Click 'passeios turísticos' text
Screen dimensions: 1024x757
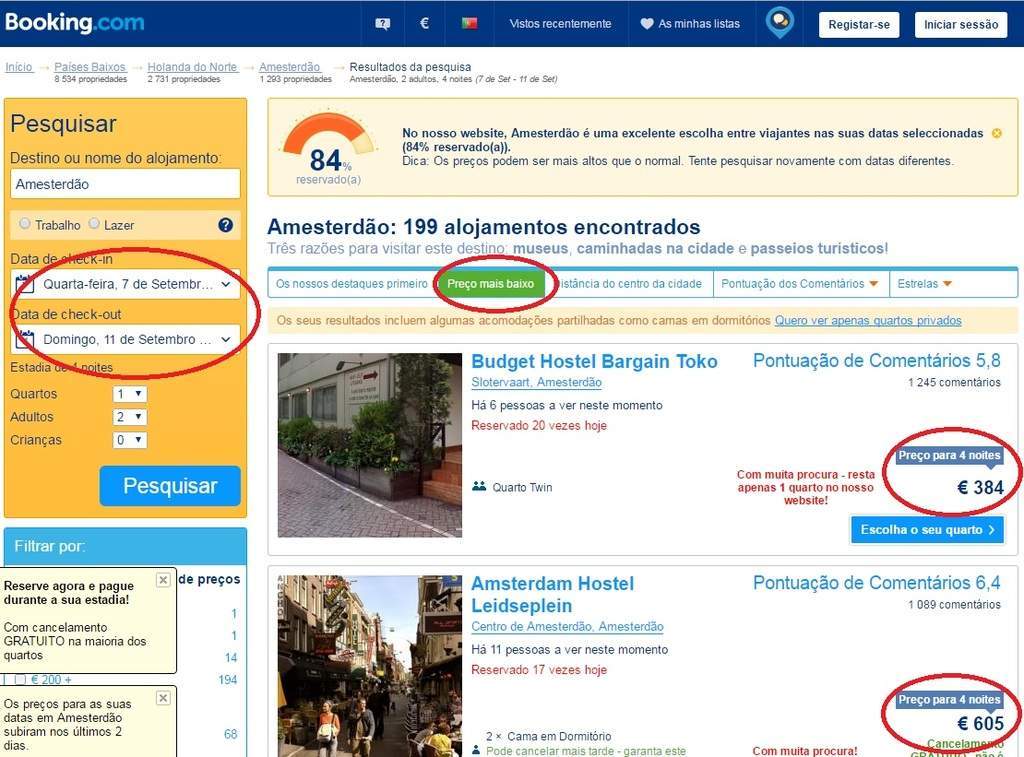pyautogui.click(x=818, y=249)
